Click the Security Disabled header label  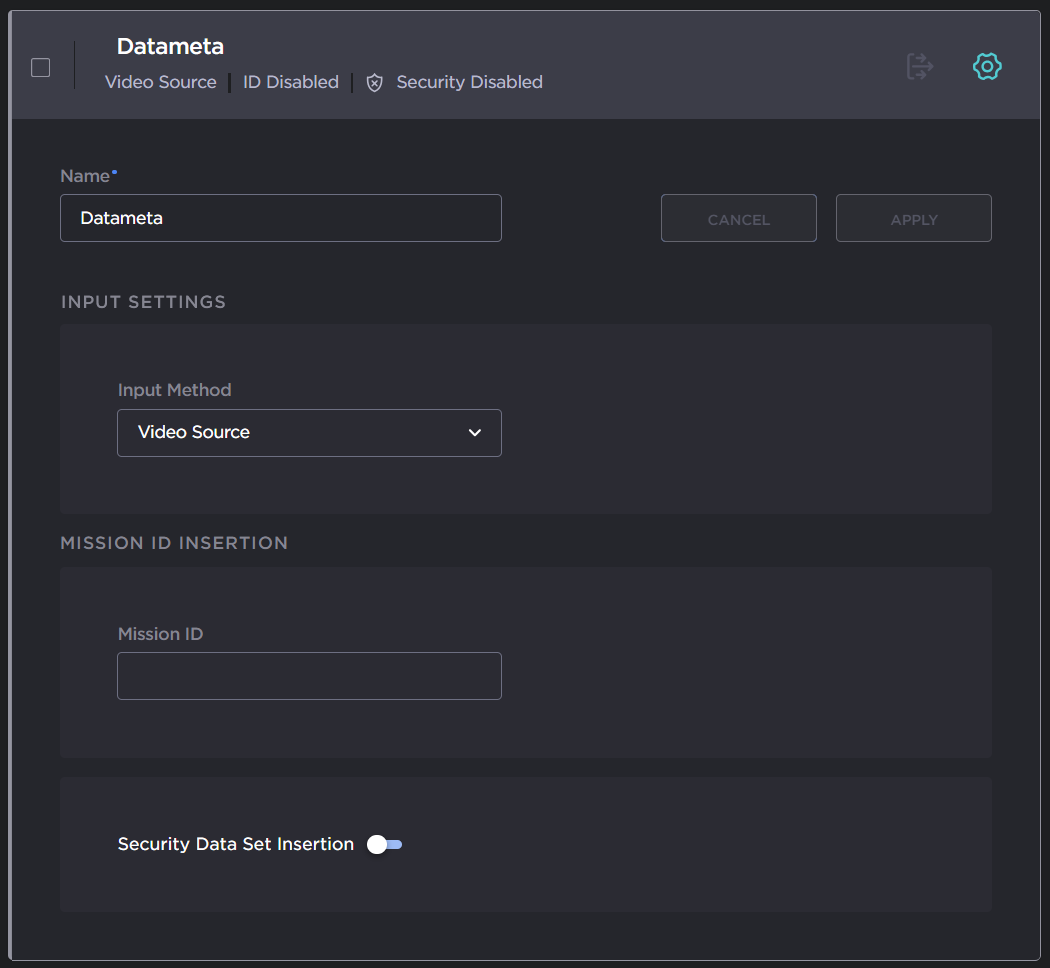469,83
